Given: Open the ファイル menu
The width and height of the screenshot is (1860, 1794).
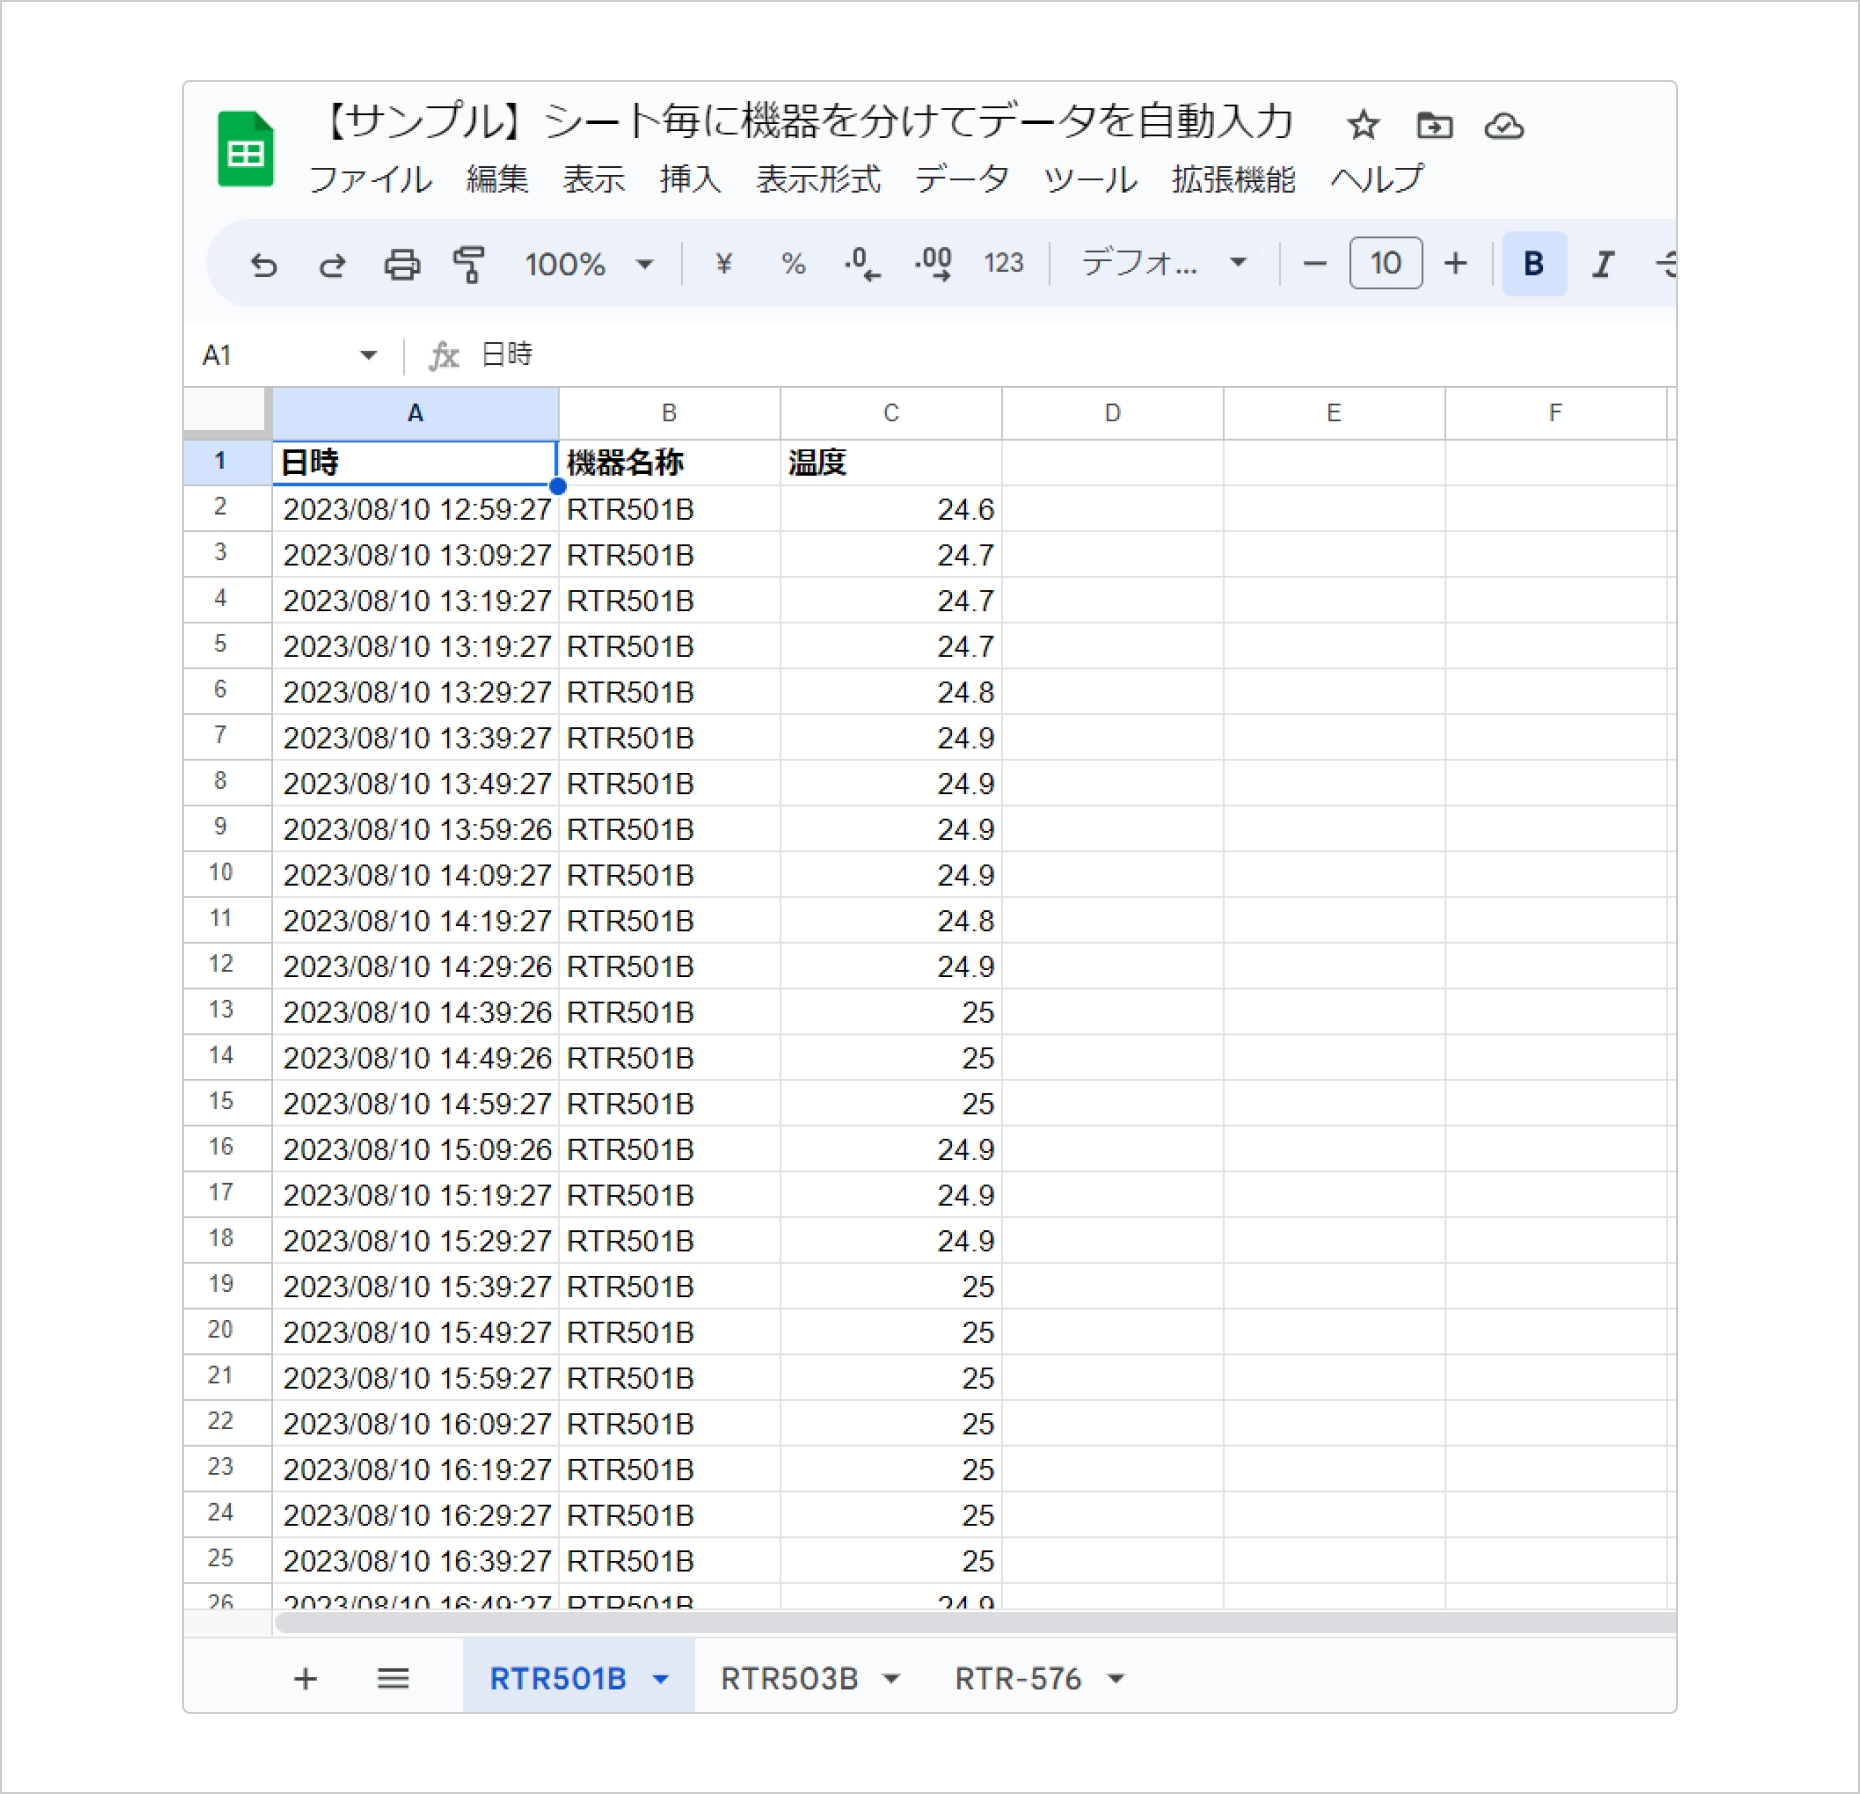Looking at the screenshot, I should (370, 180).
